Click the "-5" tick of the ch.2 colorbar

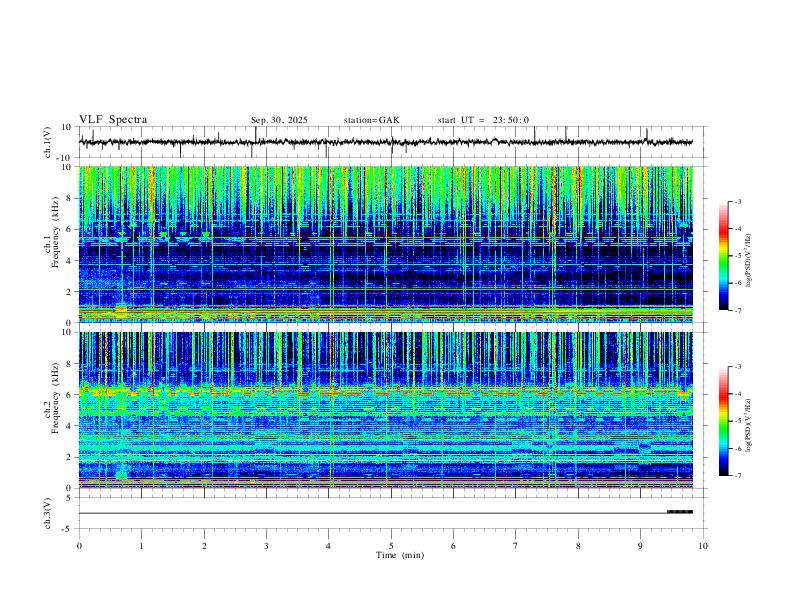[737, 421]
